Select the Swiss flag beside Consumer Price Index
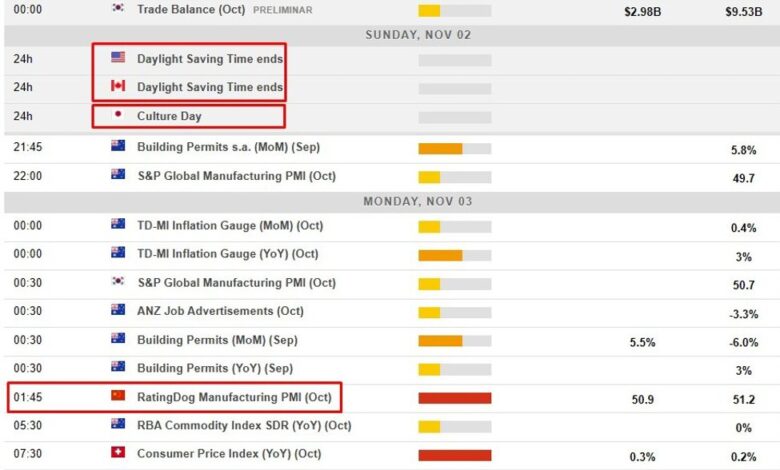Screen dimensions: 780x470 click(x=118, y=454)
